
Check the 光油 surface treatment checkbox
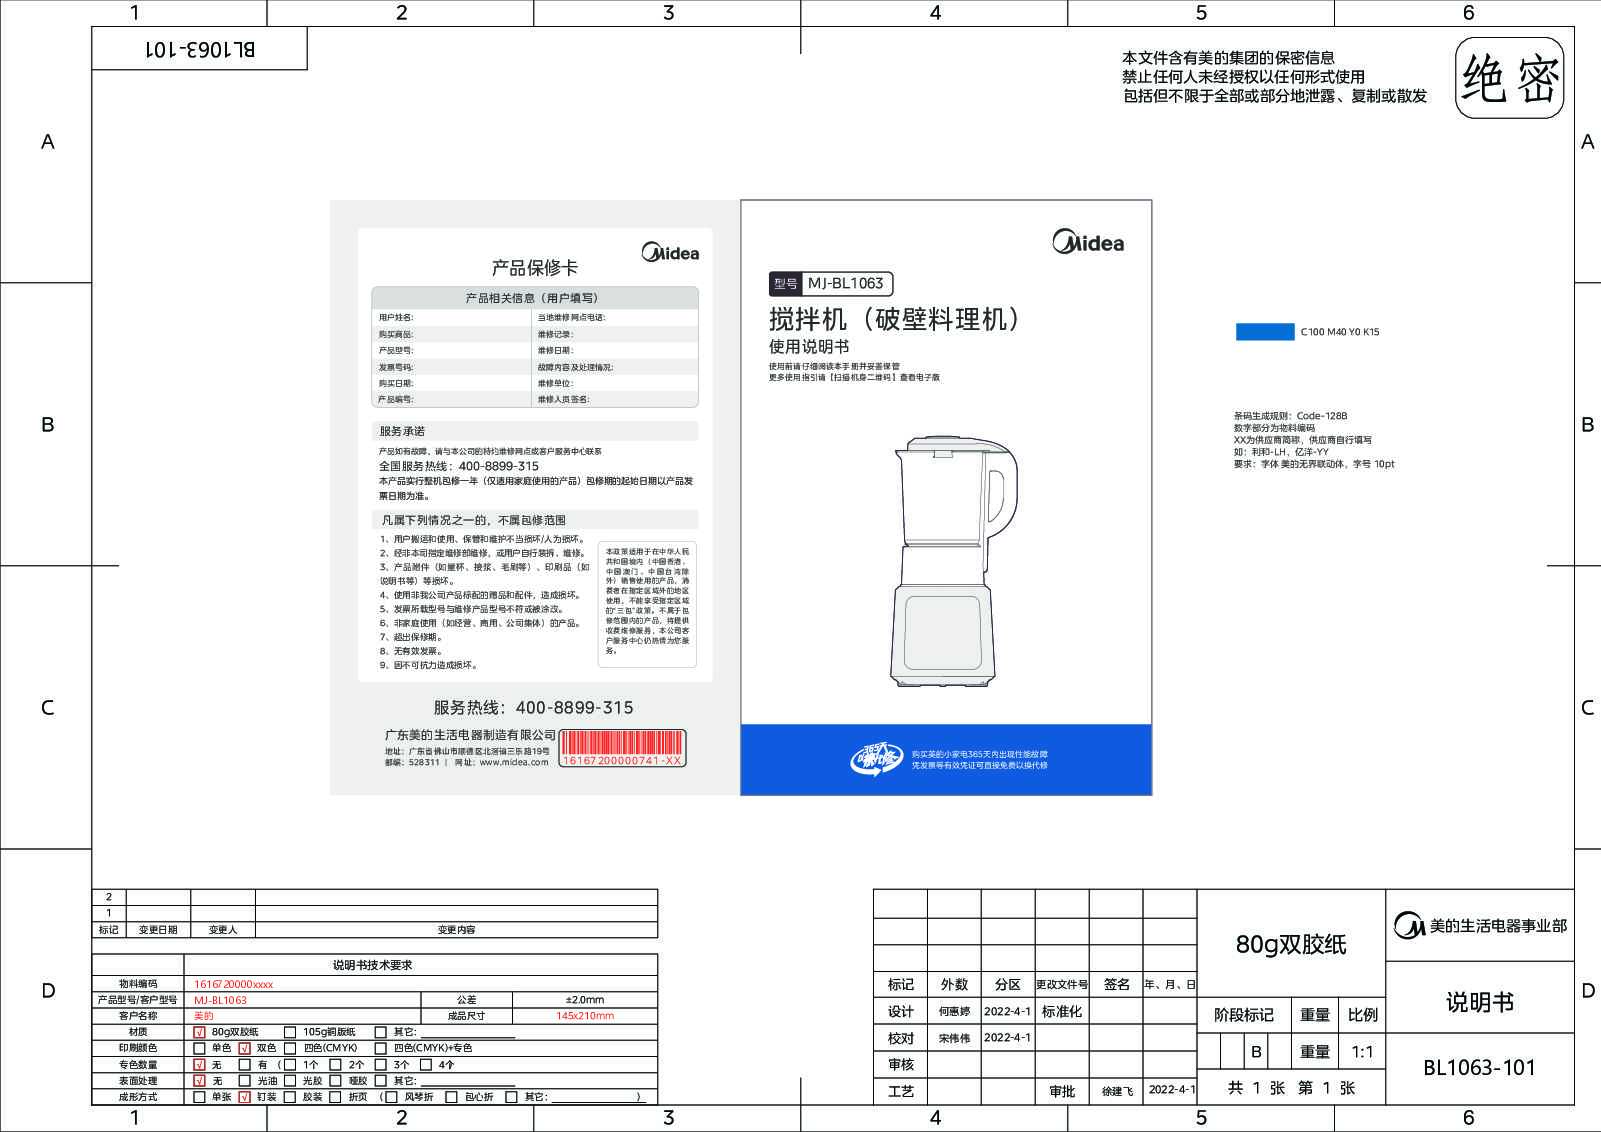[244, 1081]
